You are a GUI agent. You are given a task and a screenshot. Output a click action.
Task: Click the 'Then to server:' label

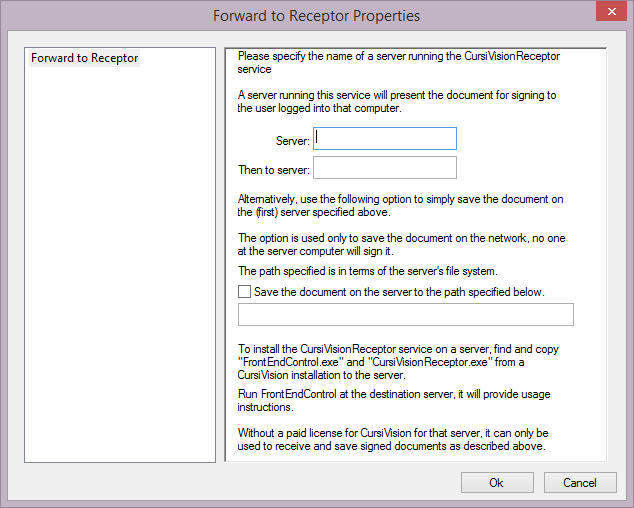point(274,170)
